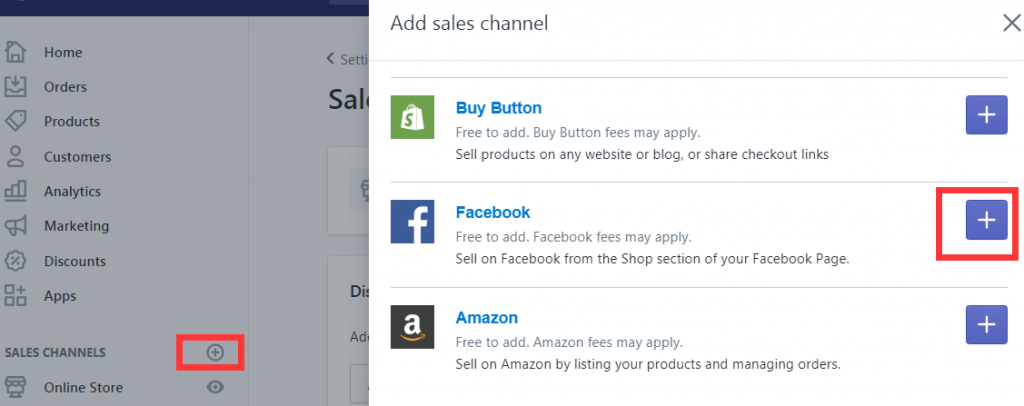
Task: Close the Add sales channel dialog
Action: click(1011, 23)
